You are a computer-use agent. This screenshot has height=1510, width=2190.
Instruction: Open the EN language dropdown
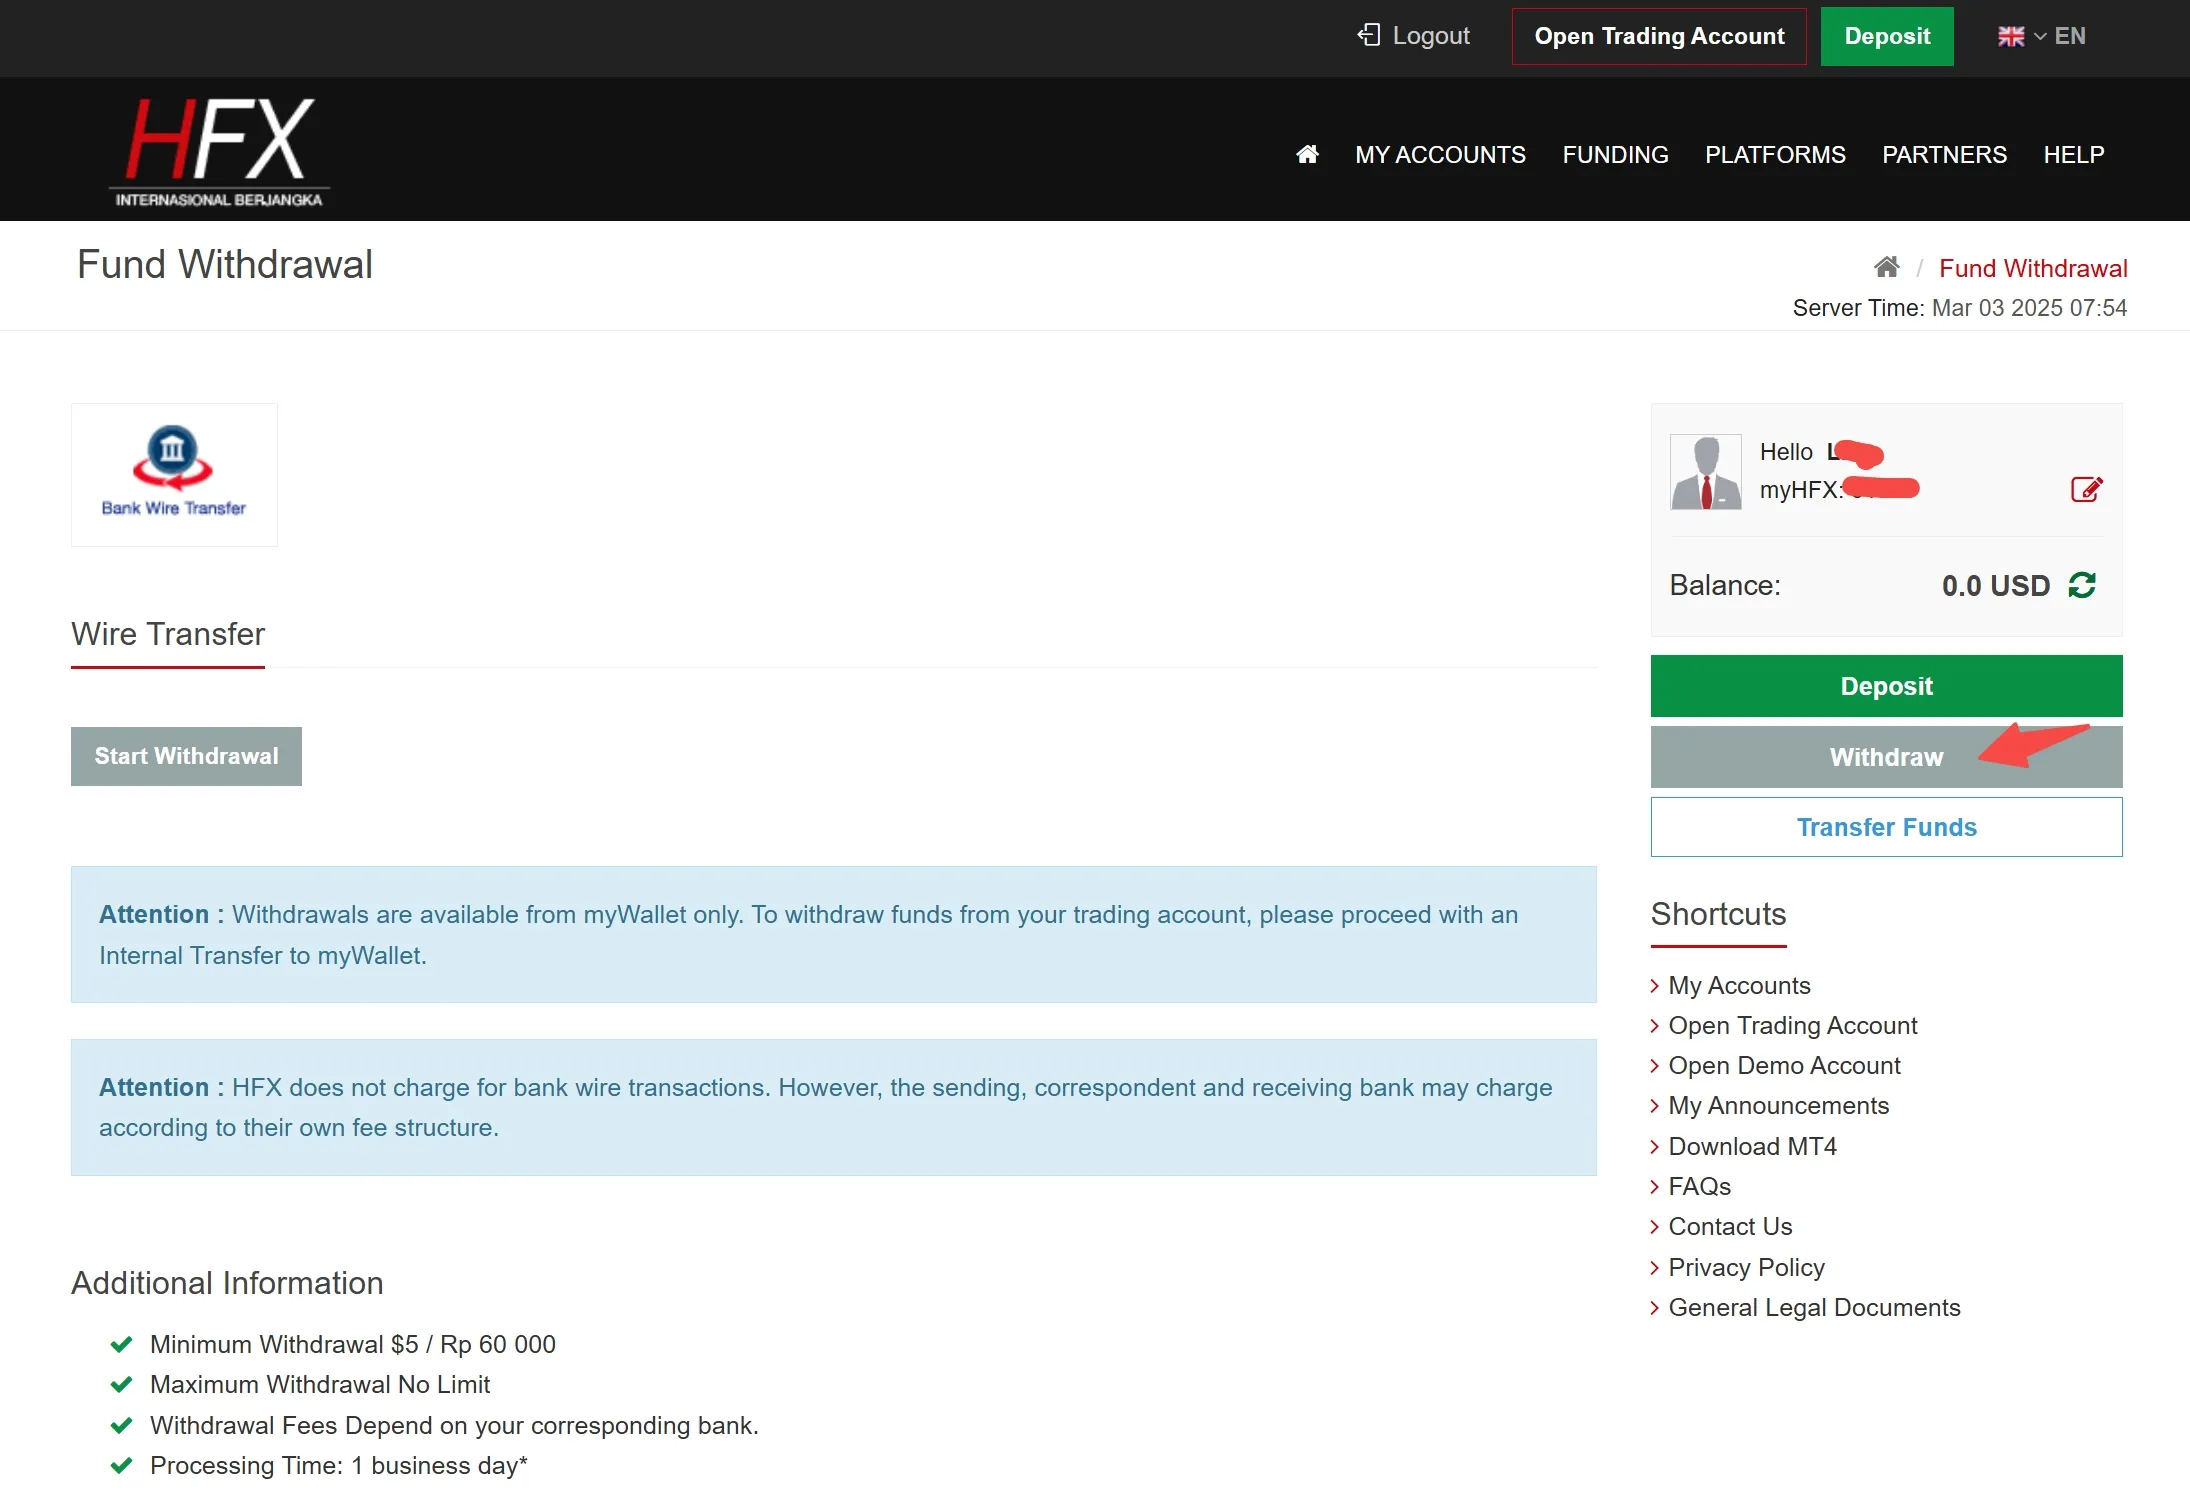point(2060,37)
